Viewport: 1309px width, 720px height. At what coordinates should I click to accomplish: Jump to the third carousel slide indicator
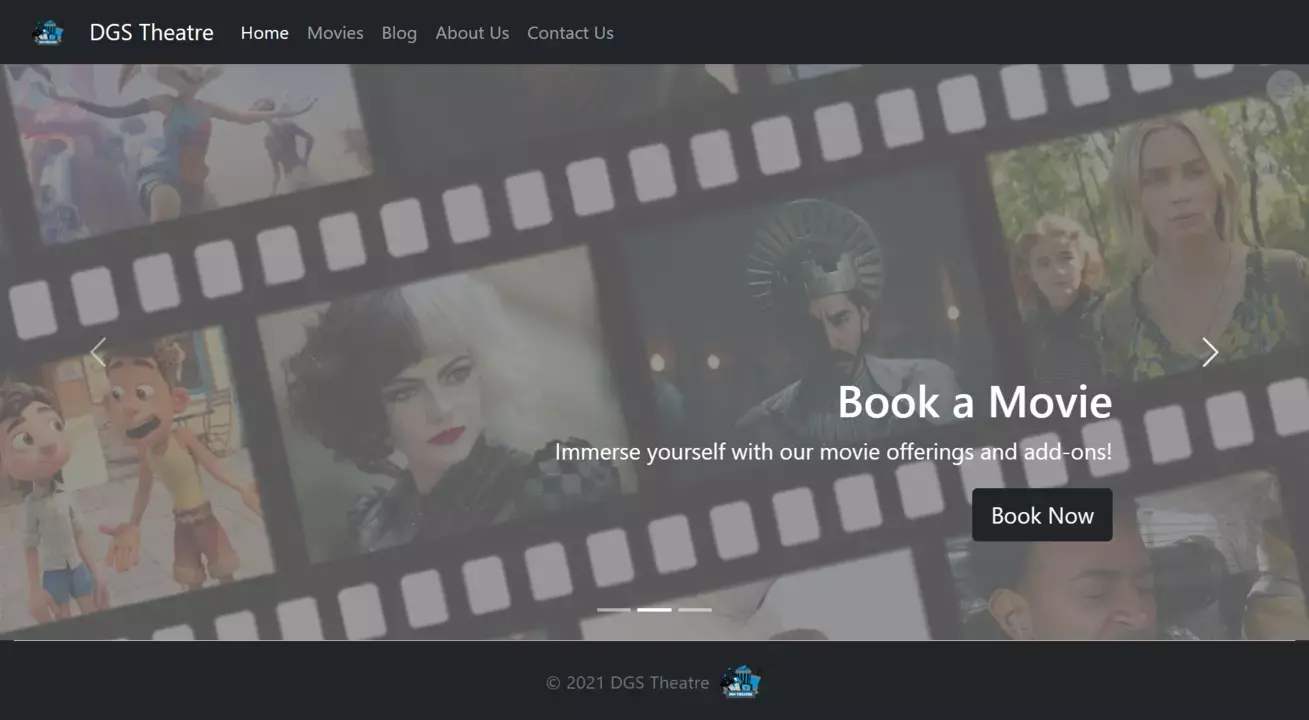click(695, 609)
